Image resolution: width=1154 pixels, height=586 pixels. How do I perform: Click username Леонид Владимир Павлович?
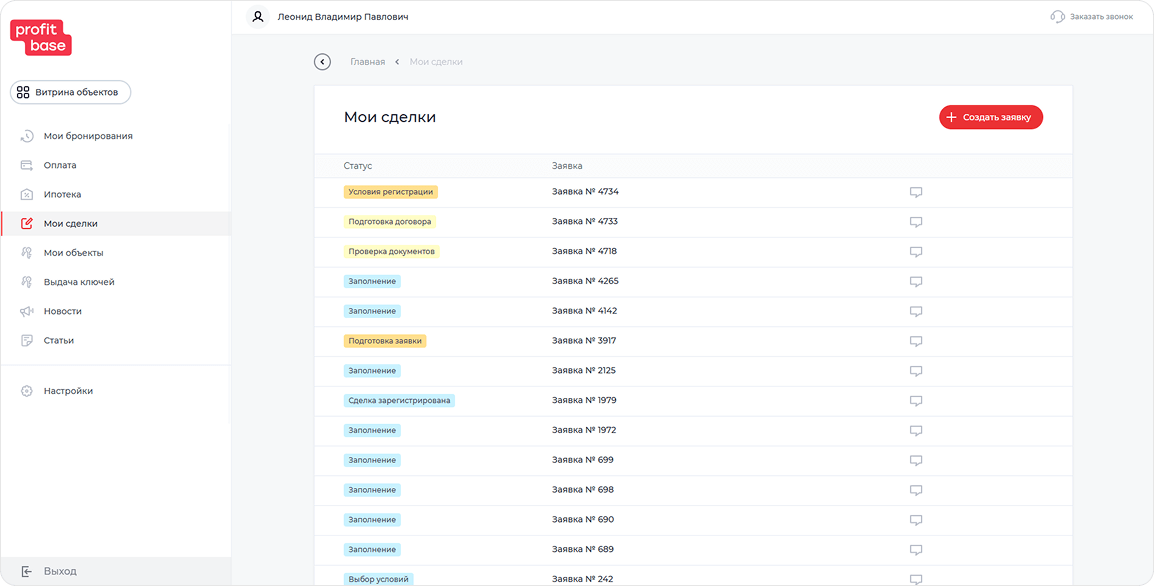(x=342, y=16)
